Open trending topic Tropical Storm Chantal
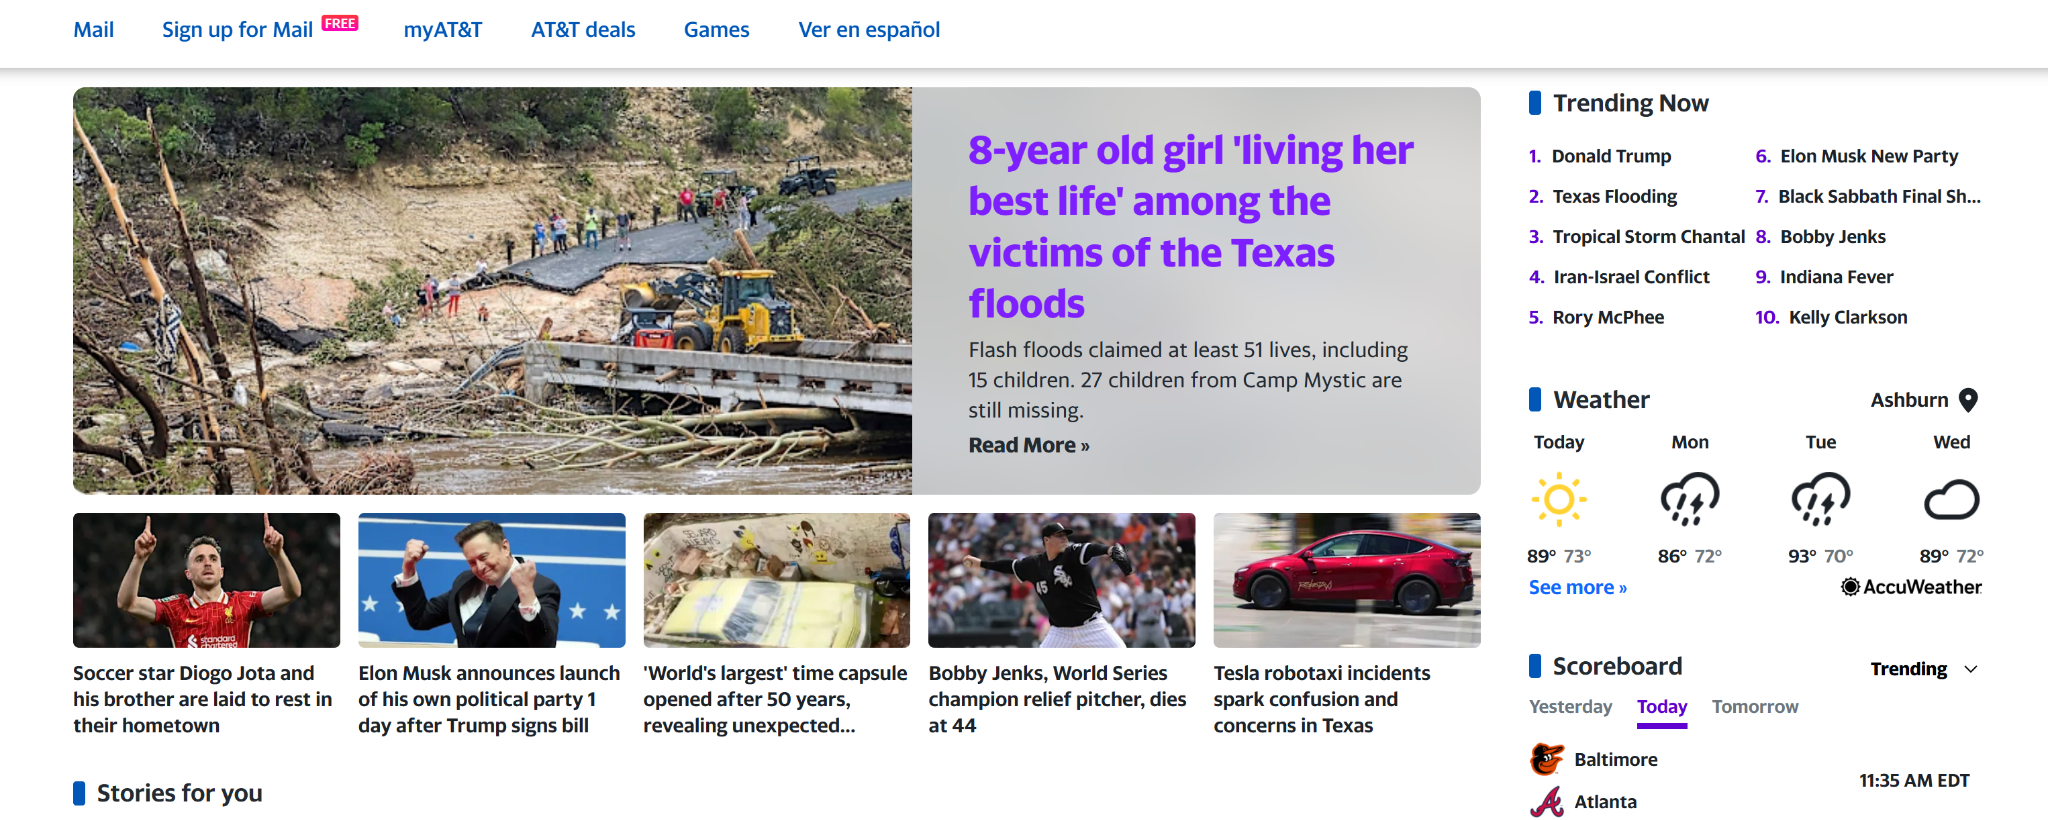The width and height of the screenshot is (2048, 820). tap(1648, 237)
